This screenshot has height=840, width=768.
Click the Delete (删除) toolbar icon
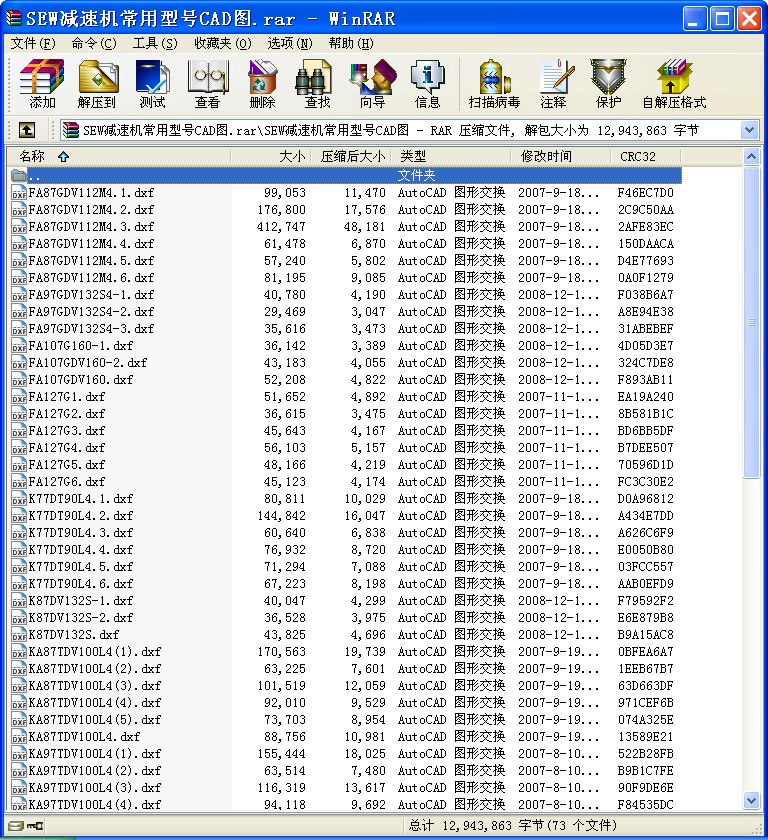262,84
